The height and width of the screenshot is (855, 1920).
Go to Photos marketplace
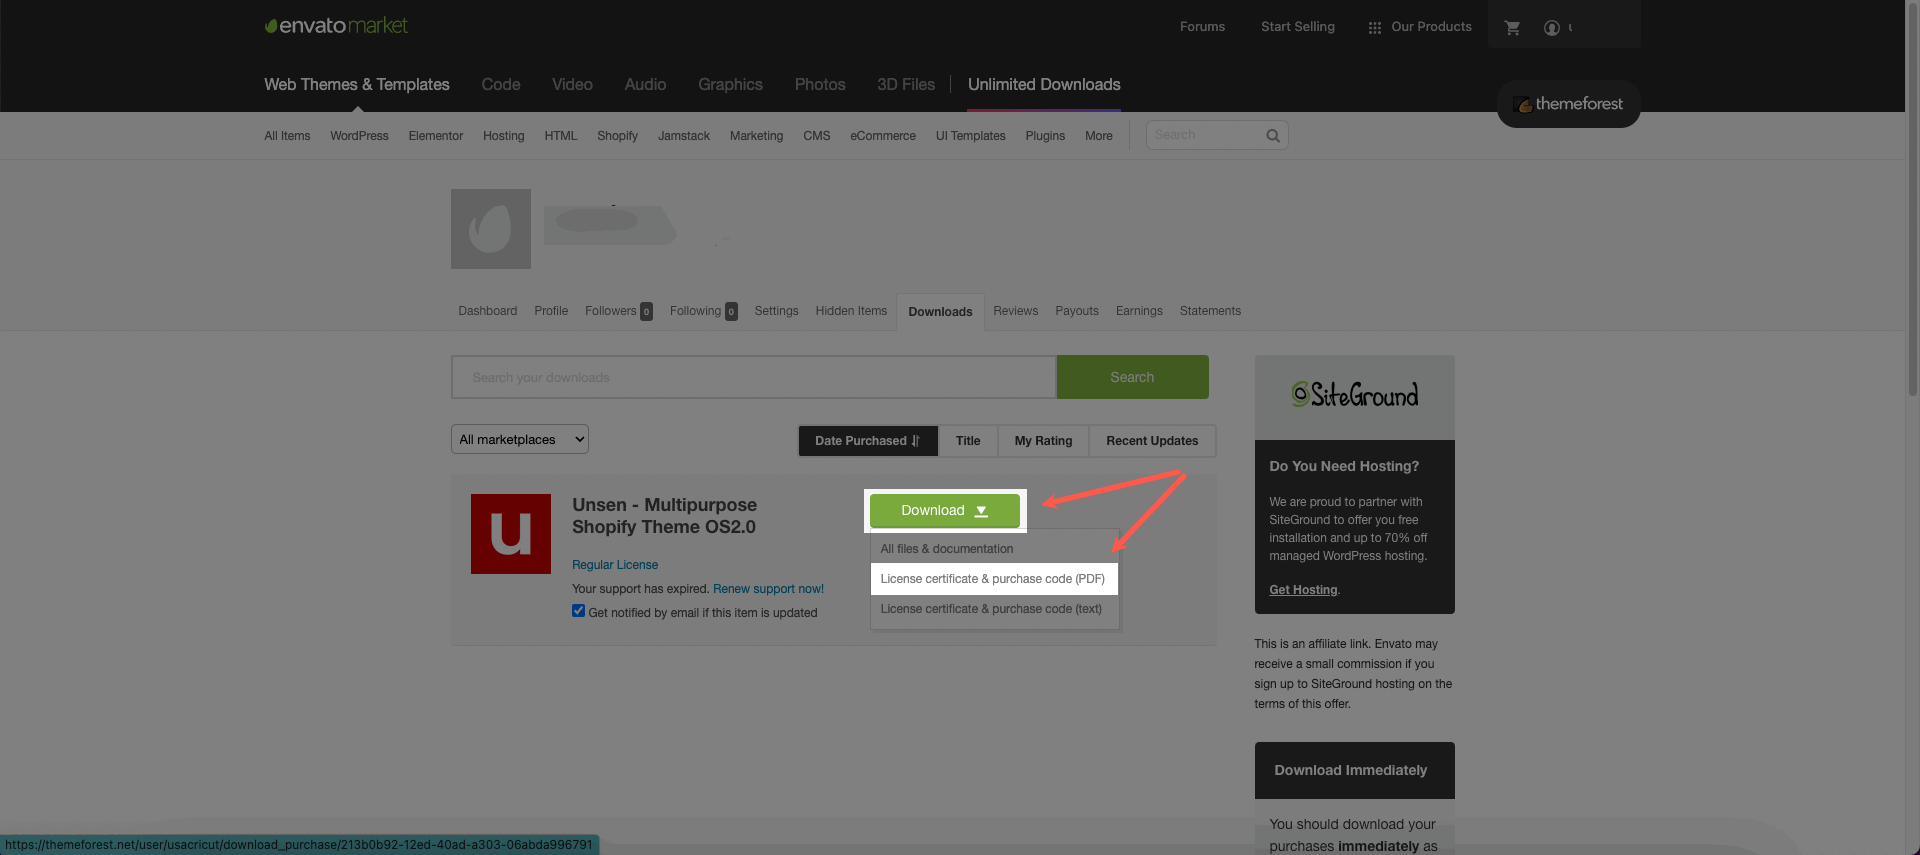820,85
